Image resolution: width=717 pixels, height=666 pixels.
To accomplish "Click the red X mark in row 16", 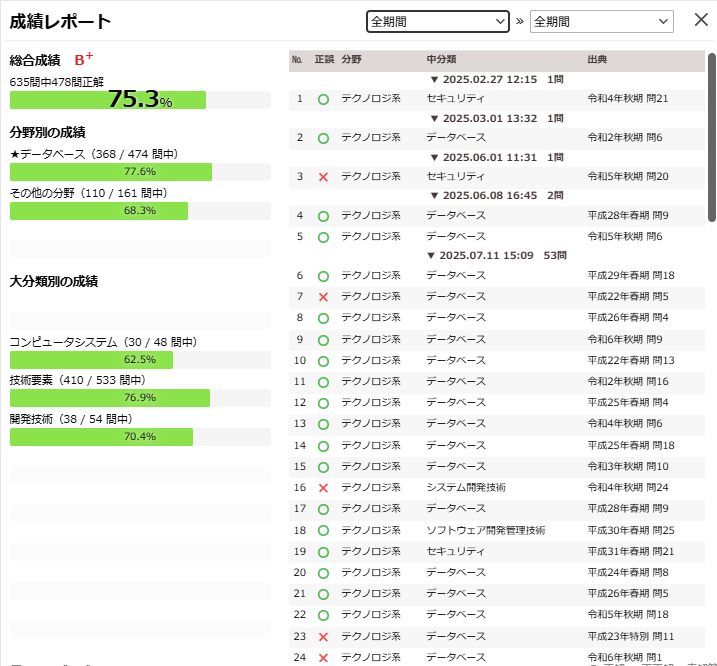I will click(x=323, y=488).
